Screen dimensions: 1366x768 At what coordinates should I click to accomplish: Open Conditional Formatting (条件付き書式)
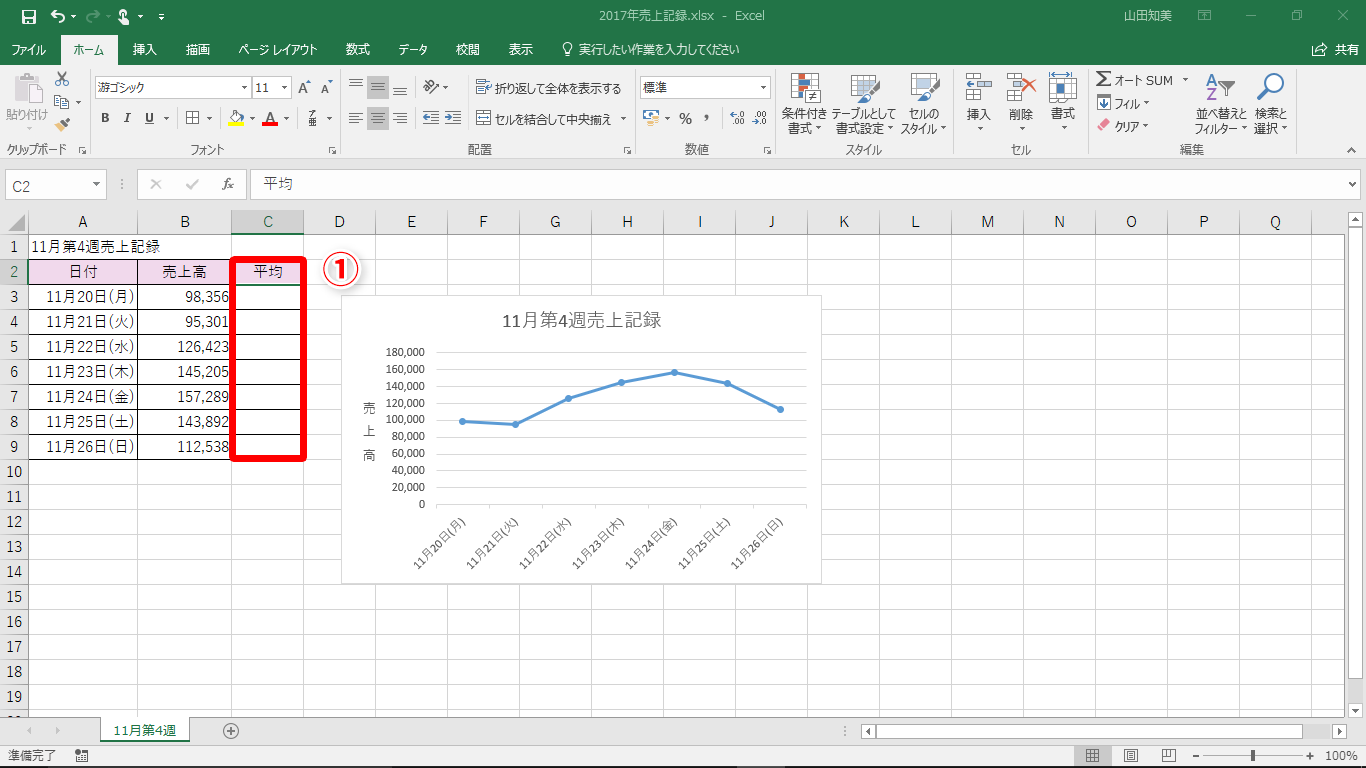coord(805,103)
